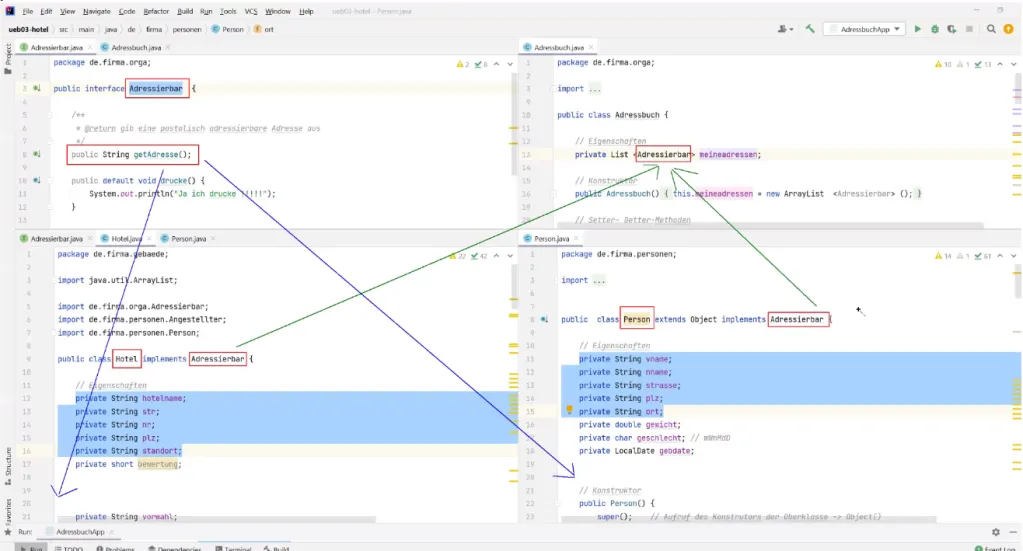Open Terminal tool window at bottom

[x=233, y=548]
